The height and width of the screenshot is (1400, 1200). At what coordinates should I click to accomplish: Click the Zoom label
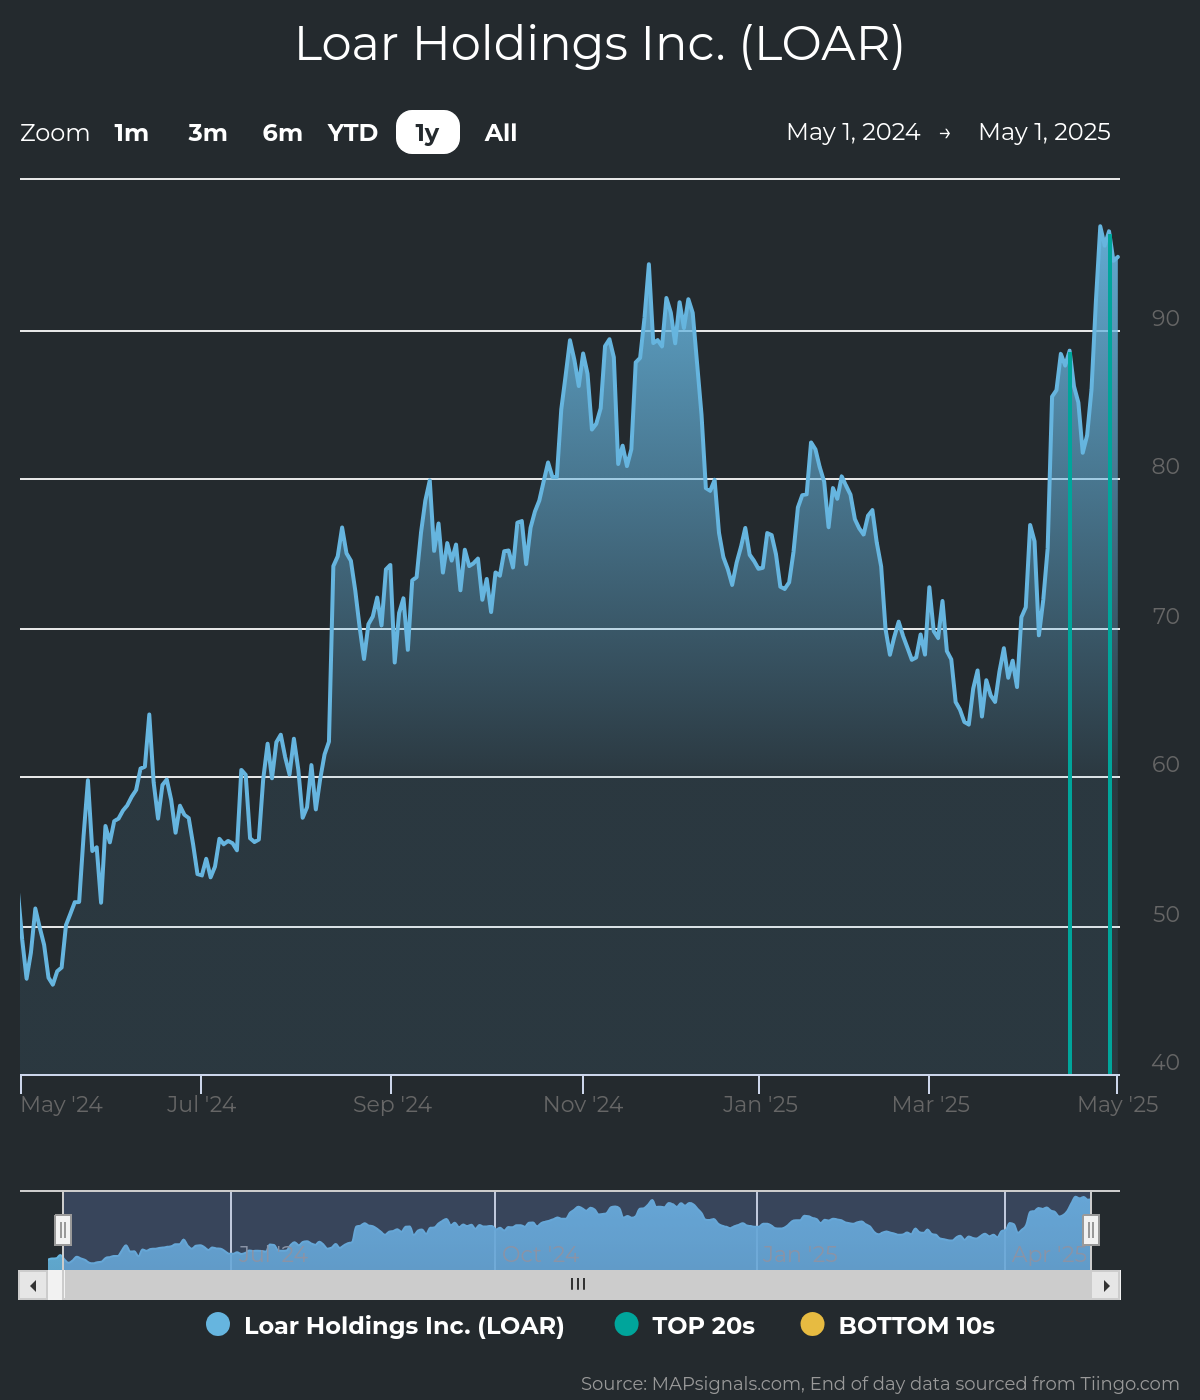55,133
